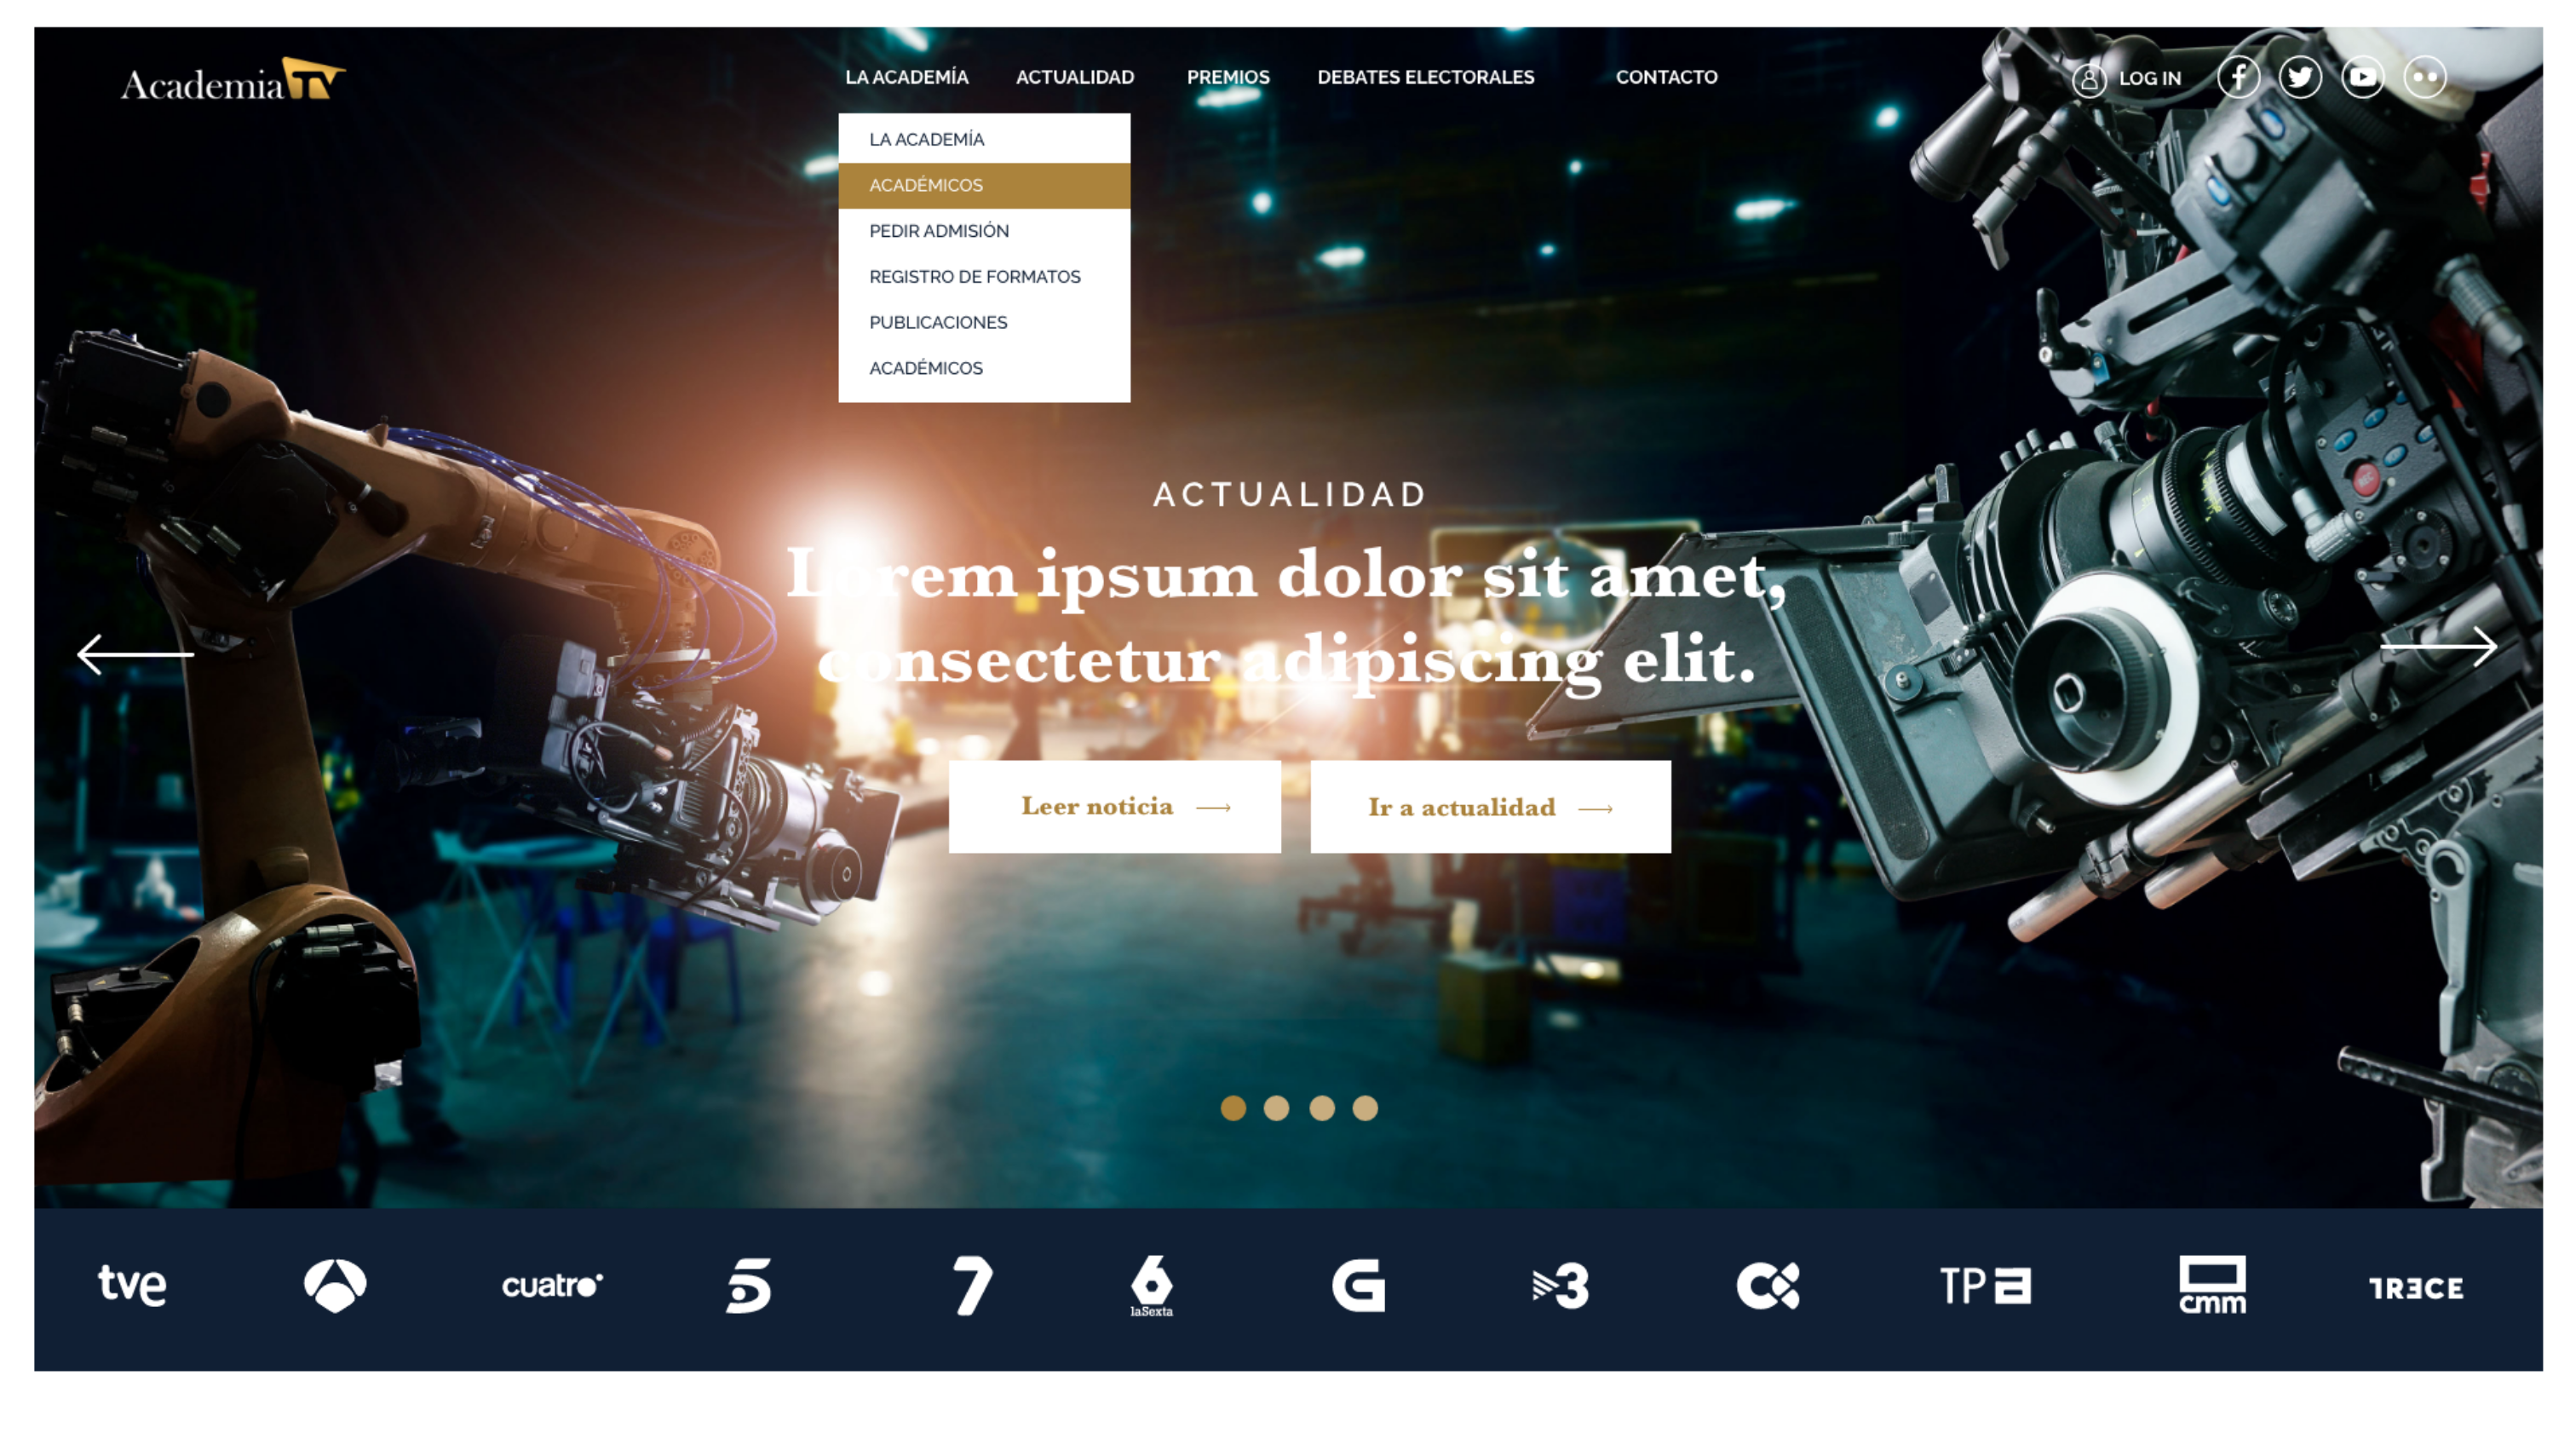
Task: Select the second carousel dot
Action: point(1276,1108)
